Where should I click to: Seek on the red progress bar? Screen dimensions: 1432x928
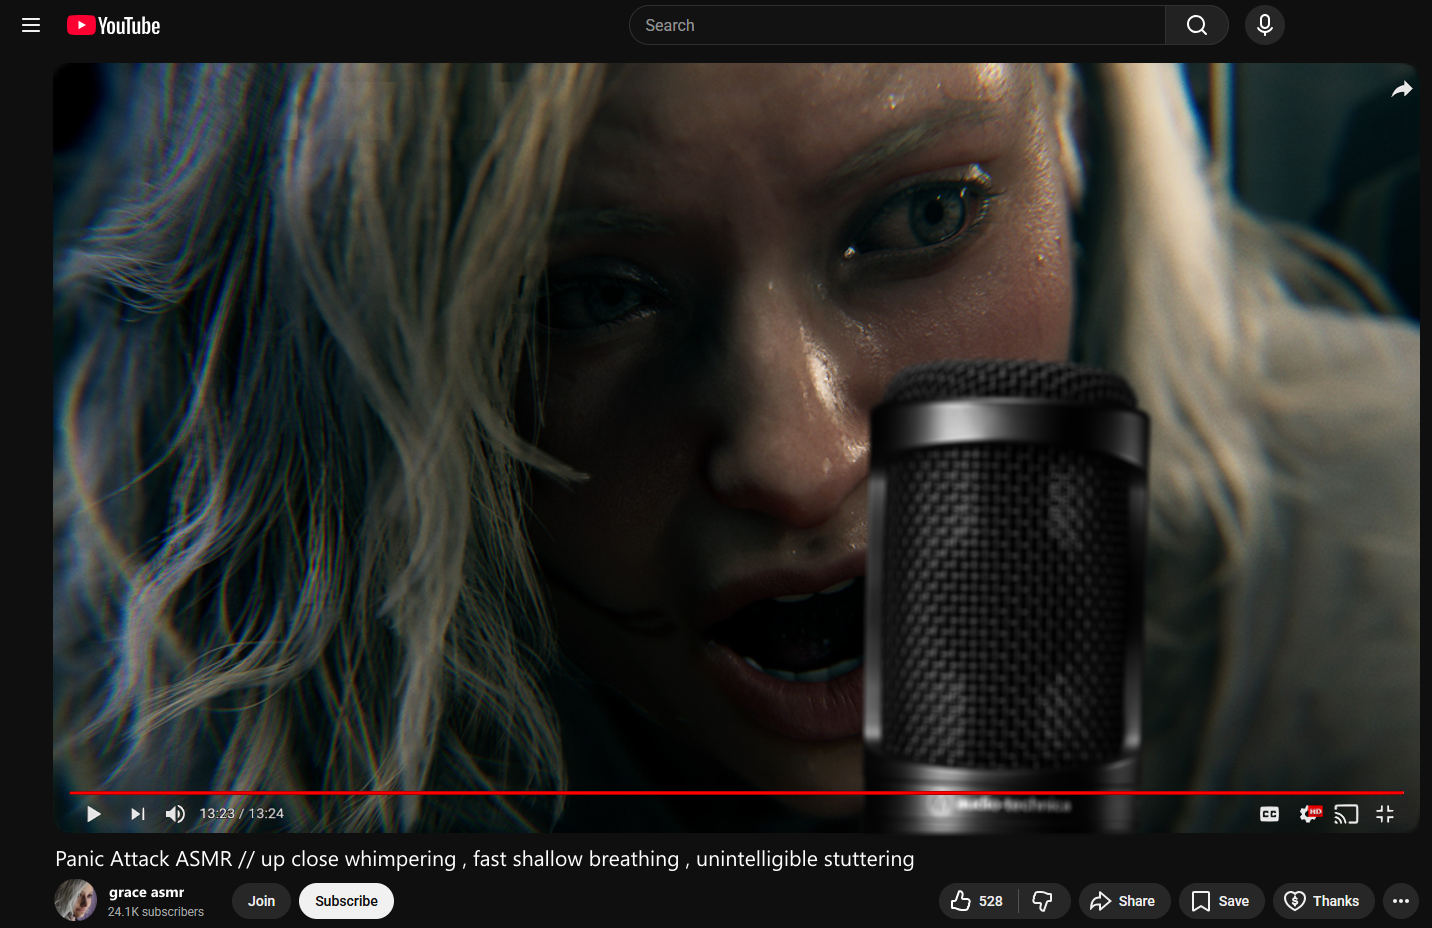pos(737,792)
